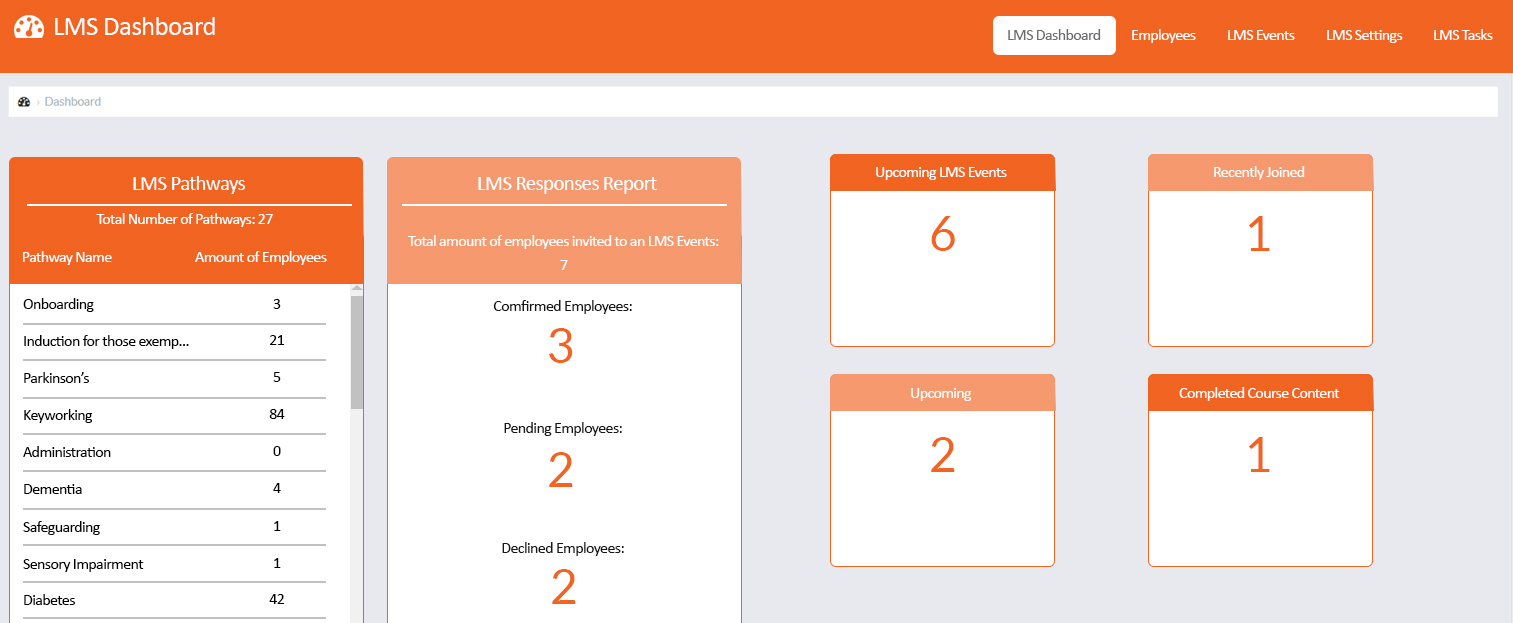The width and height of the screenshot is (1513, 623).
Task: Switch to the LMS Events tab
Action: (x=1261, y=35)
